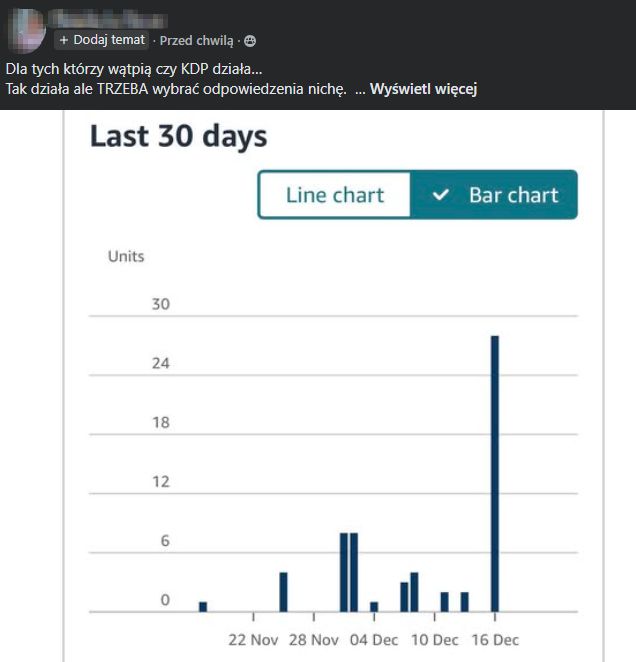The image size is (636, 662).
Task: Click the first bar on the far left
Action: [203, 606]
